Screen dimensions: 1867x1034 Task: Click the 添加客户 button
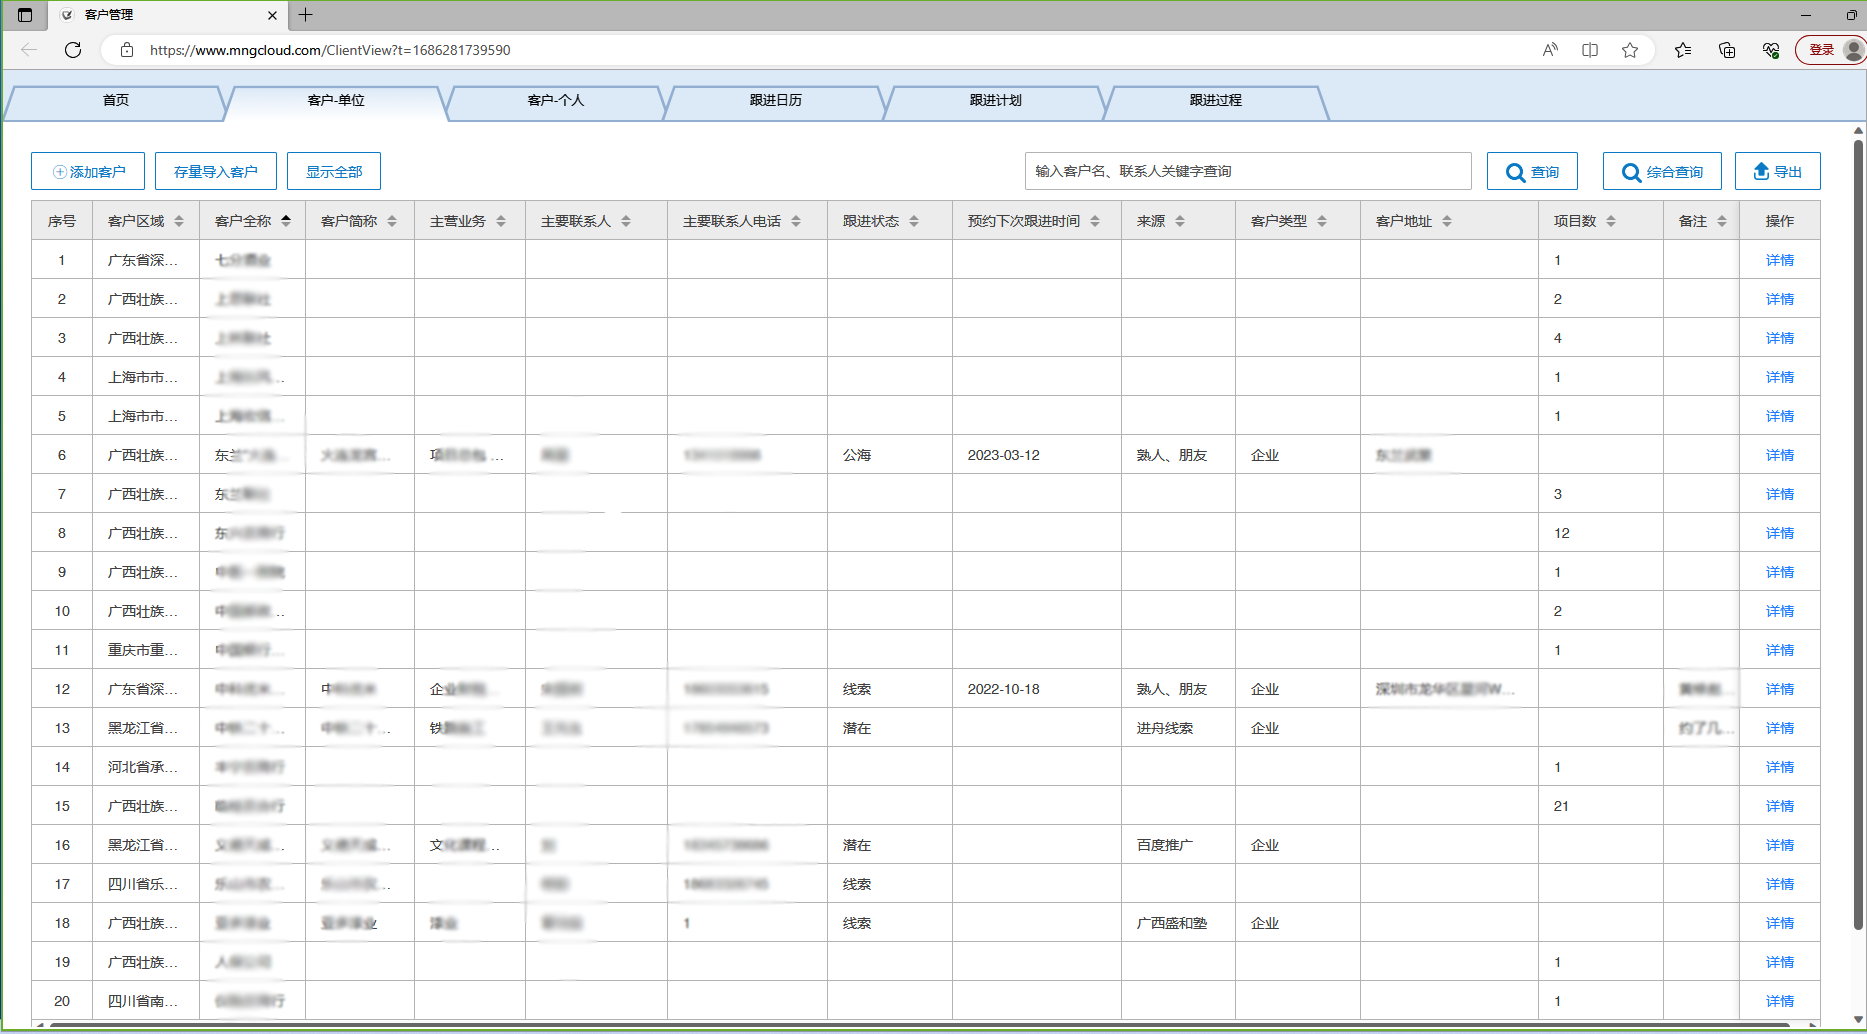pos(88,172)
